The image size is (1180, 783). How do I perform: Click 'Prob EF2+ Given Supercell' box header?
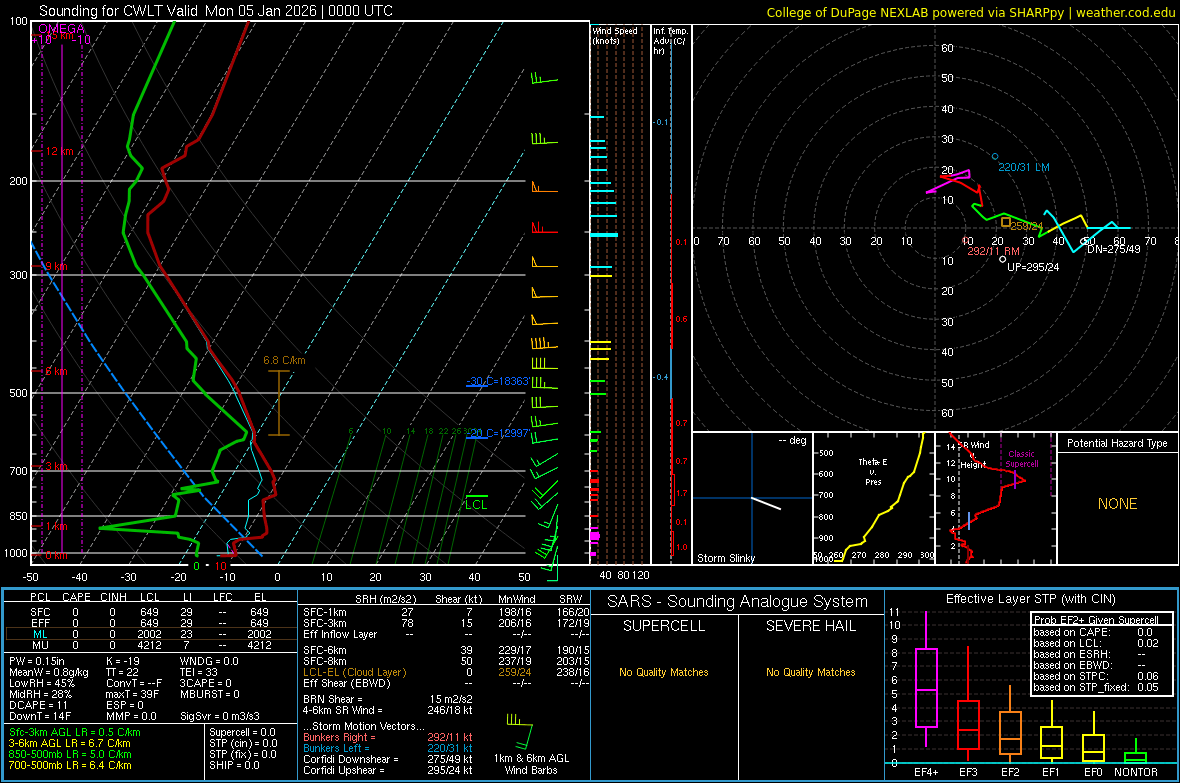click(1096, 620)
